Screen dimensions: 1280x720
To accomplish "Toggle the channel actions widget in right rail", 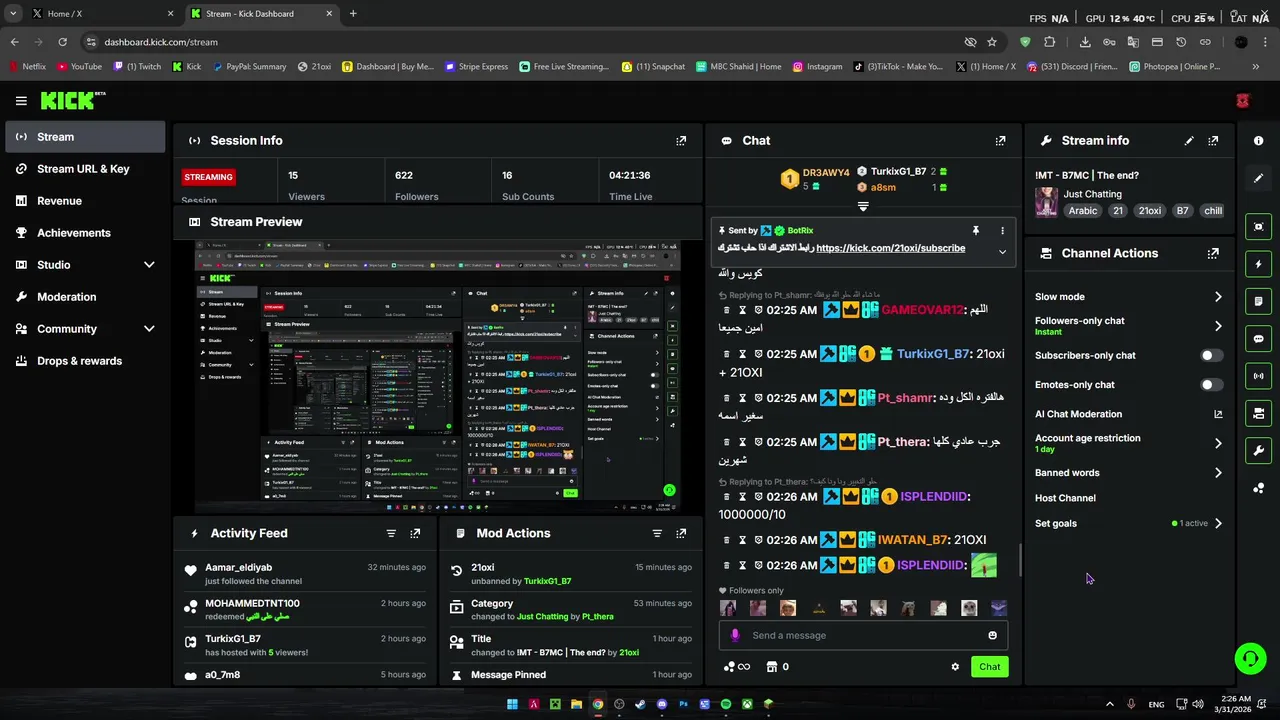I will [x=1258, y=413].
